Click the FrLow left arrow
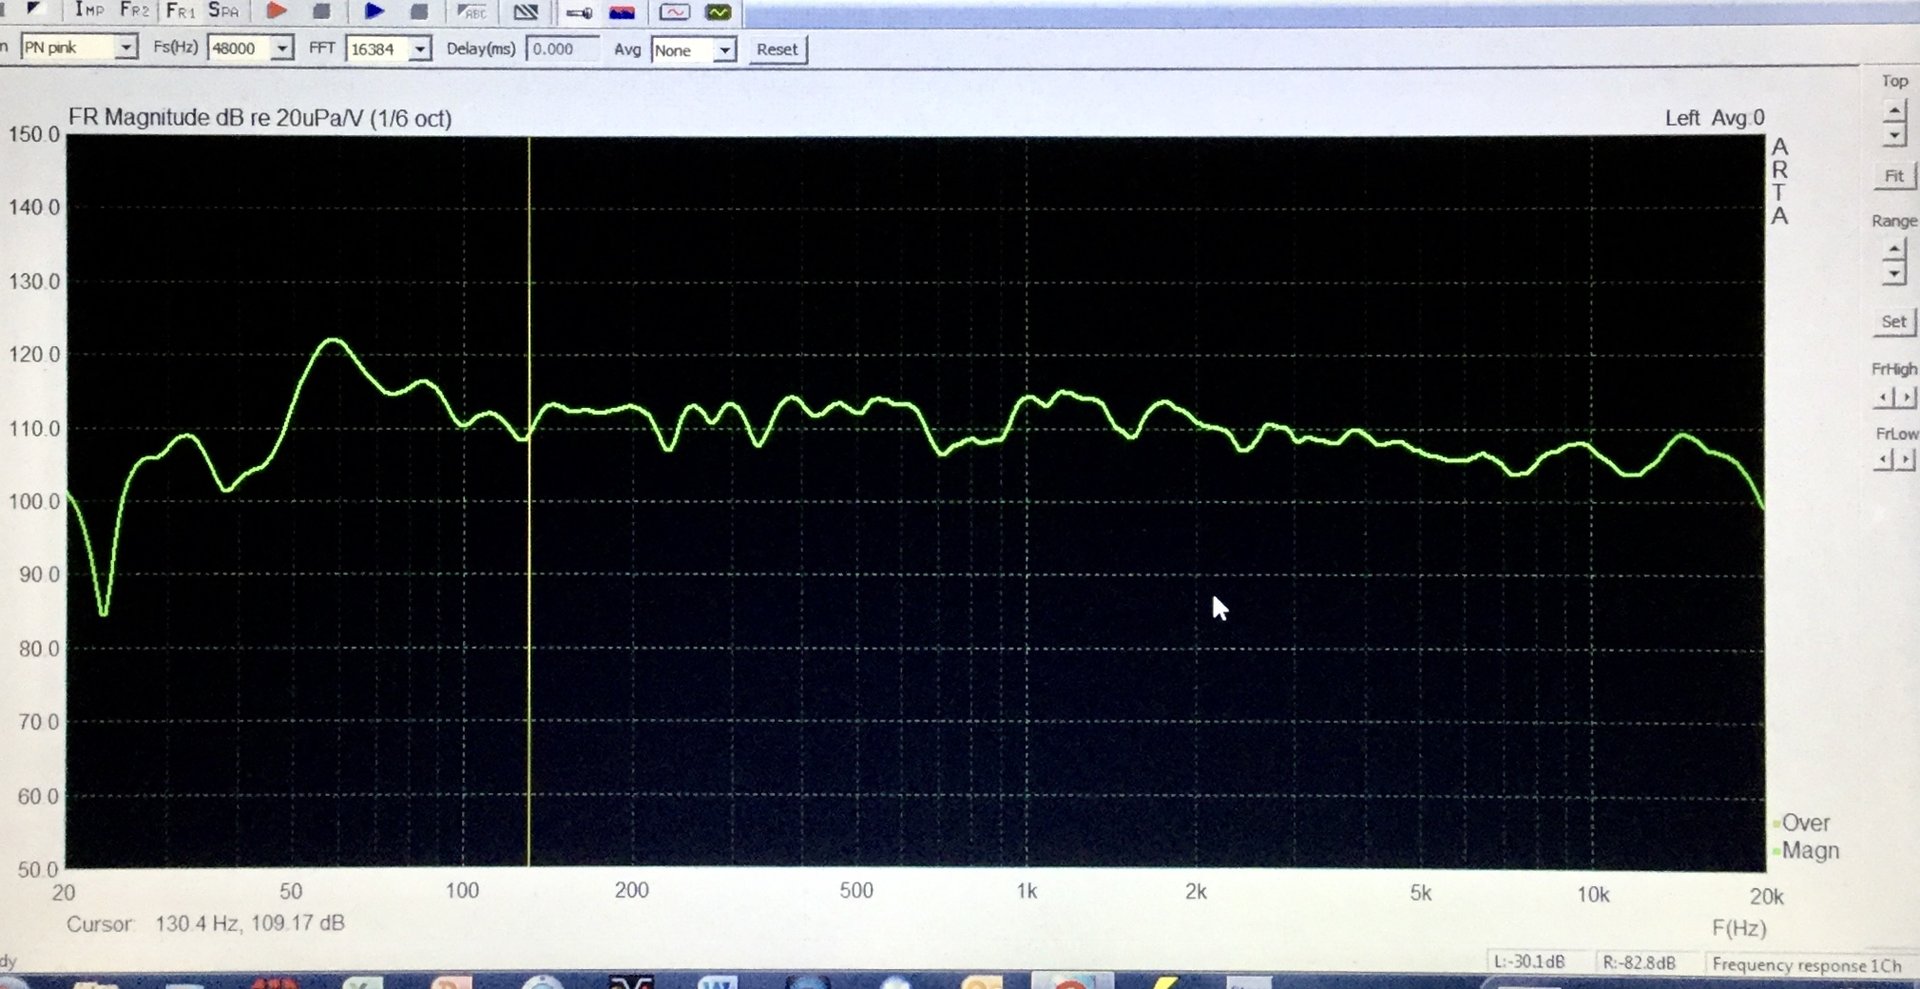Viewport: 1920px width, 989px height. click(1883, 459)
